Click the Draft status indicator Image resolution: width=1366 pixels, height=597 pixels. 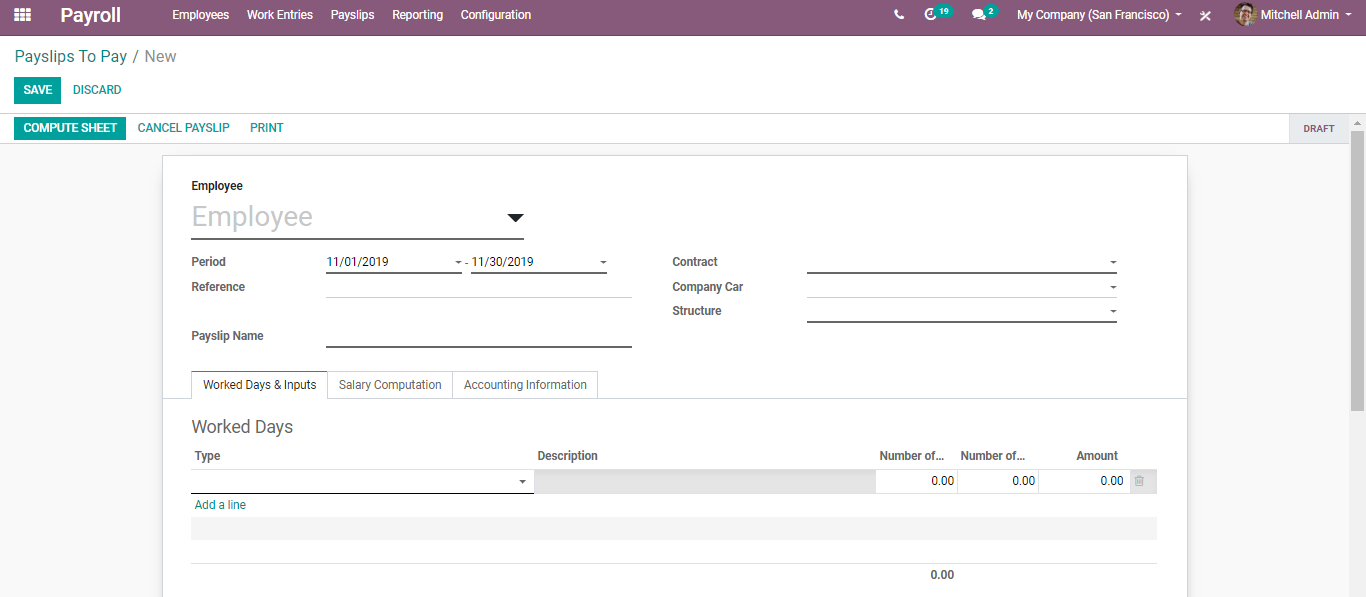click(x=1319, y=128)
